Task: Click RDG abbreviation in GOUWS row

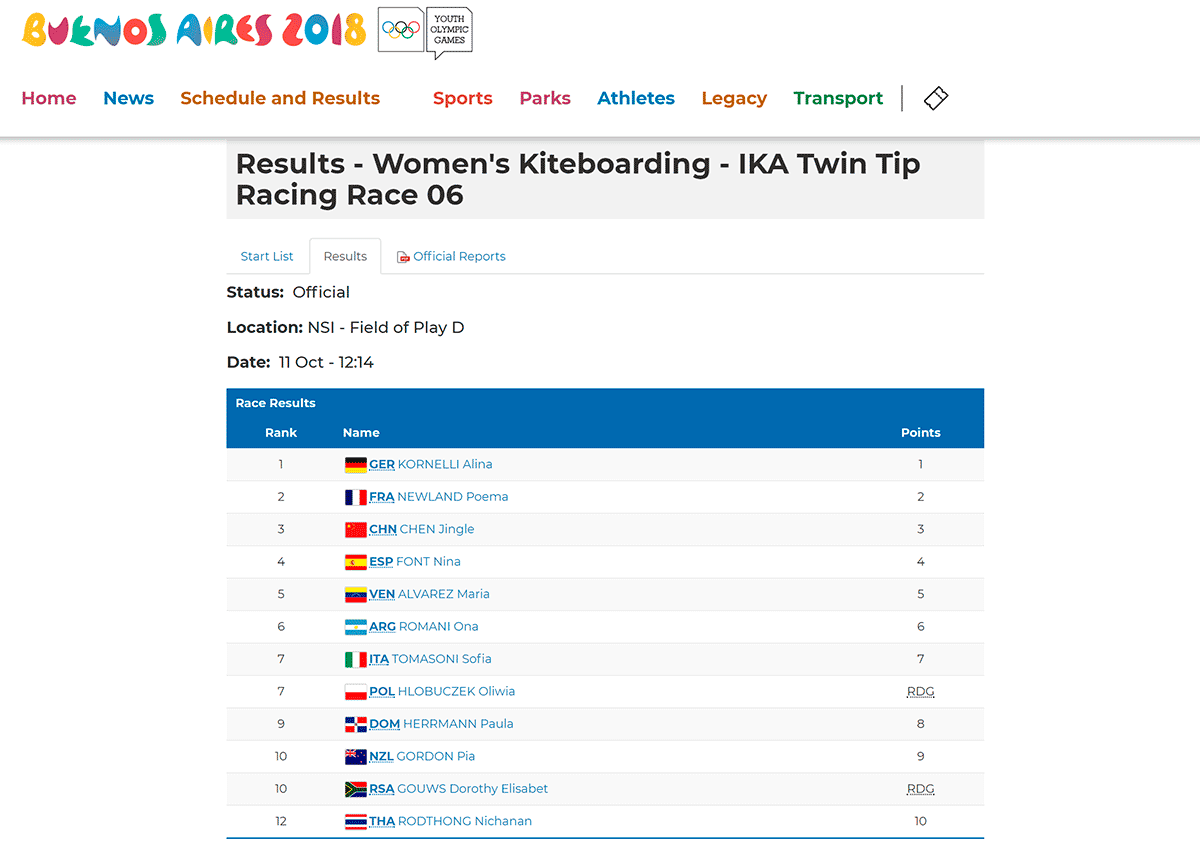Action: click(920, 789)
